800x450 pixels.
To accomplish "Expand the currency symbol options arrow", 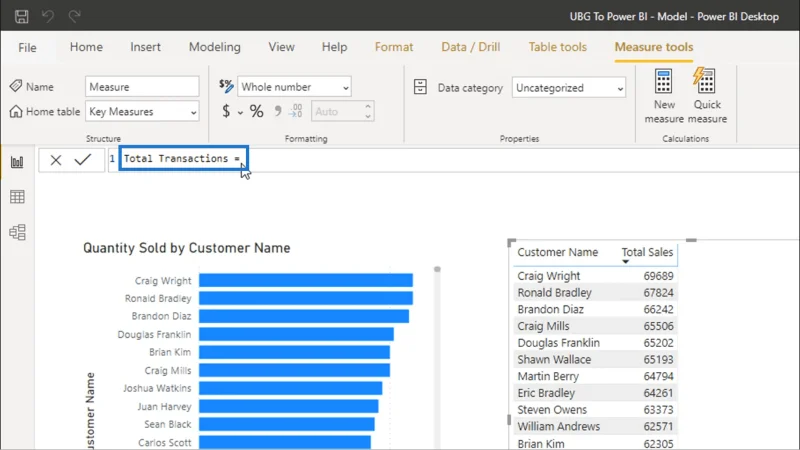I will pyautogui.click(x=240, y=112).
